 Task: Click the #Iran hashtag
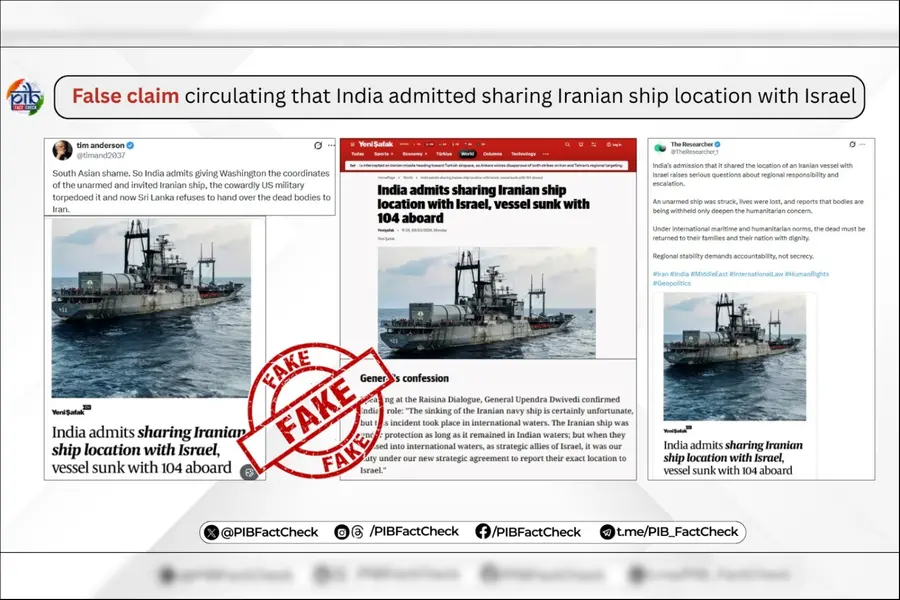(660, 274)
